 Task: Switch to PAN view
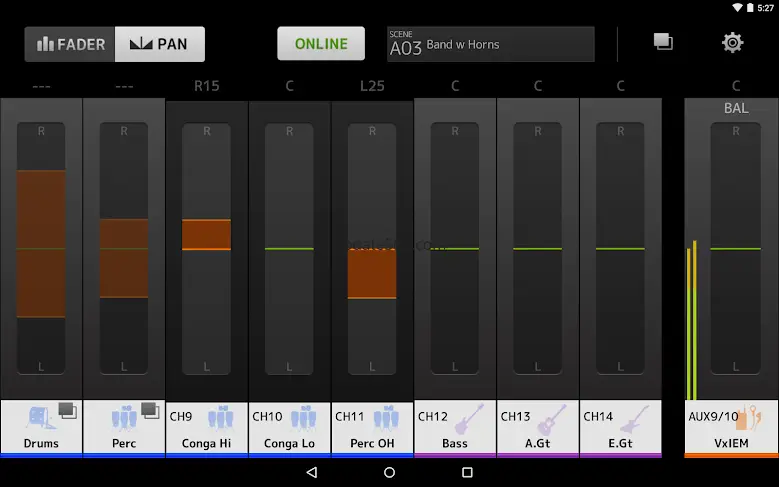[160, 44]
